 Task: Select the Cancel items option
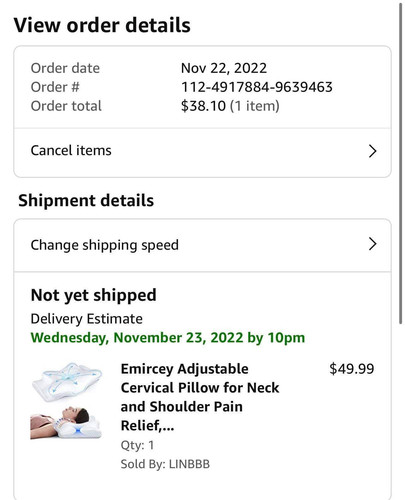[x=202, y=152]
